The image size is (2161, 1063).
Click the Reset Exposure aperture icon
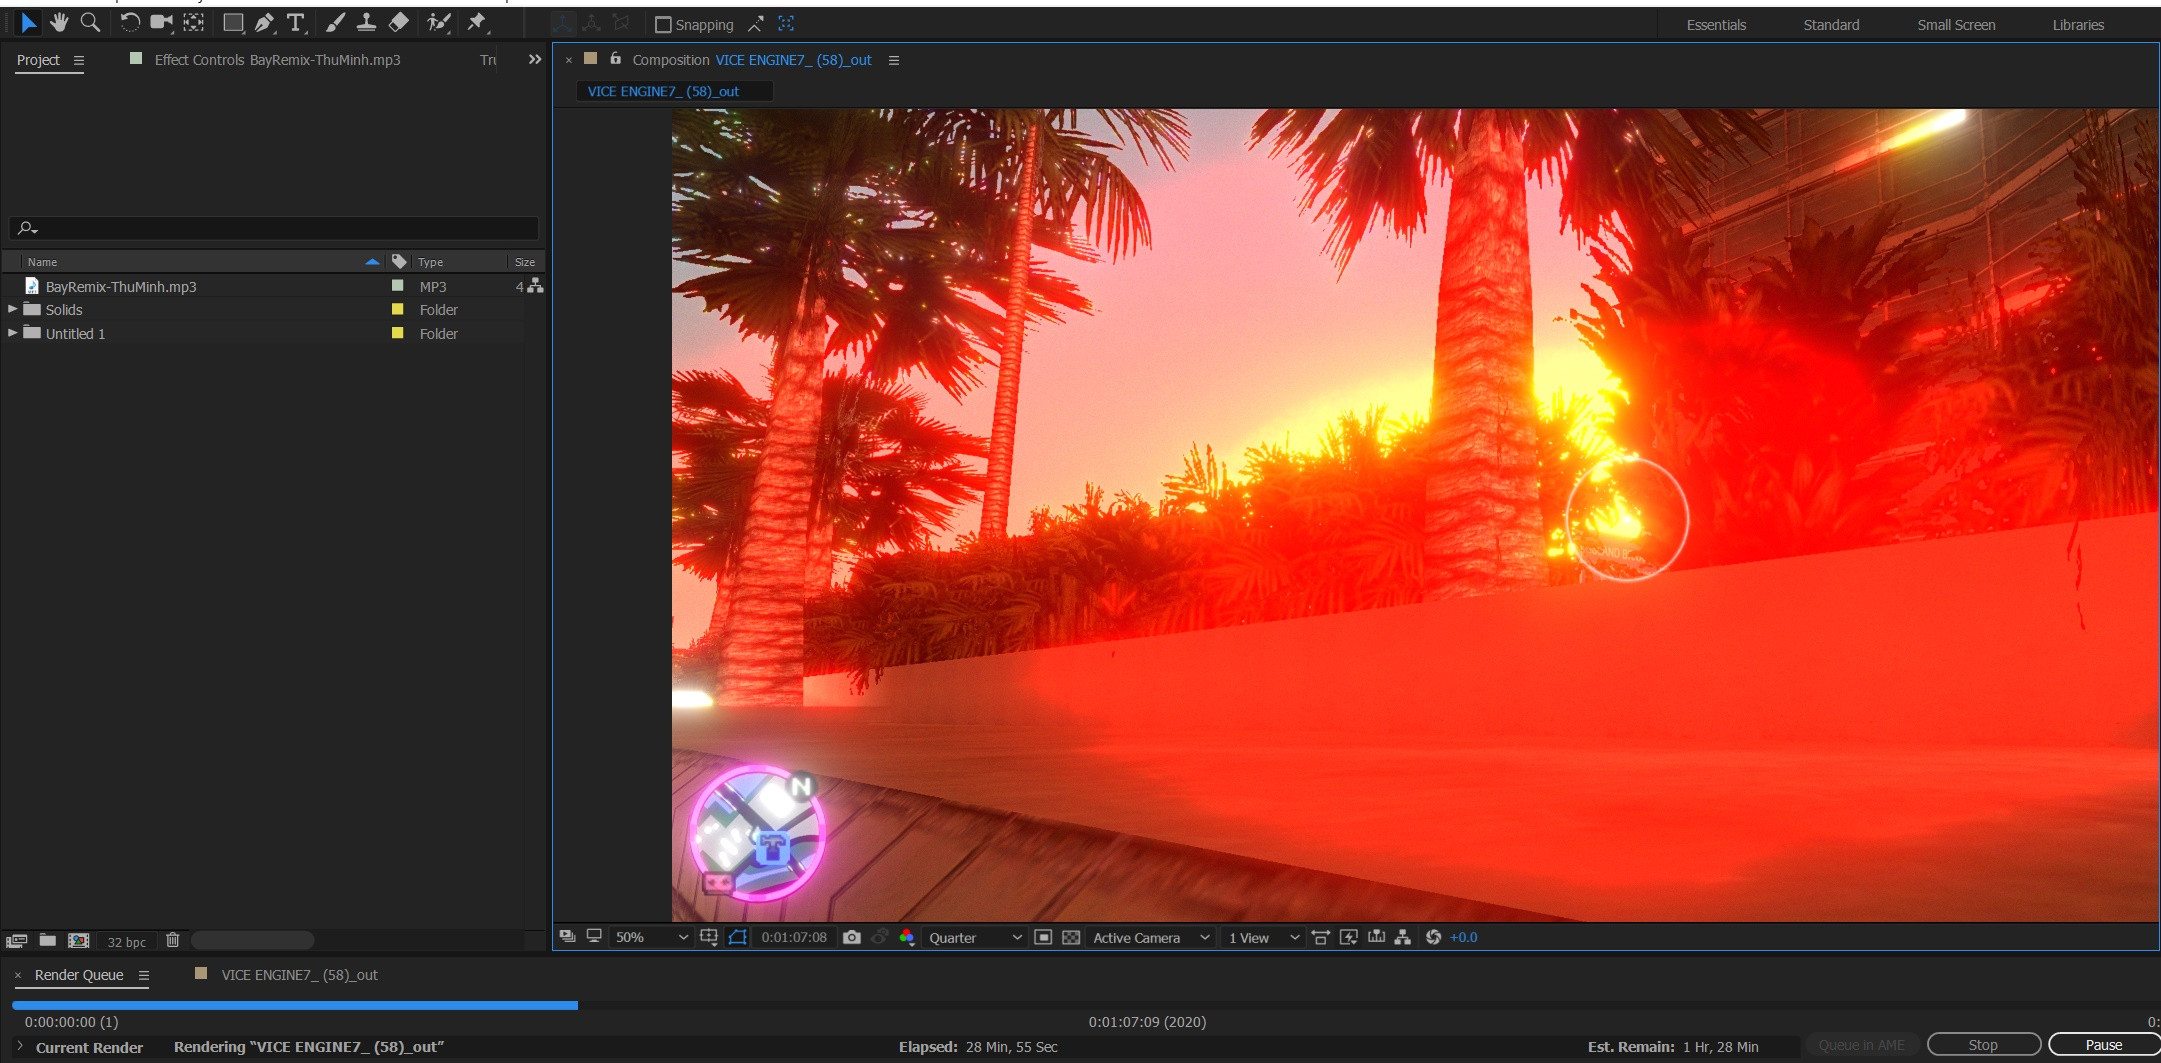(1433, 937)
